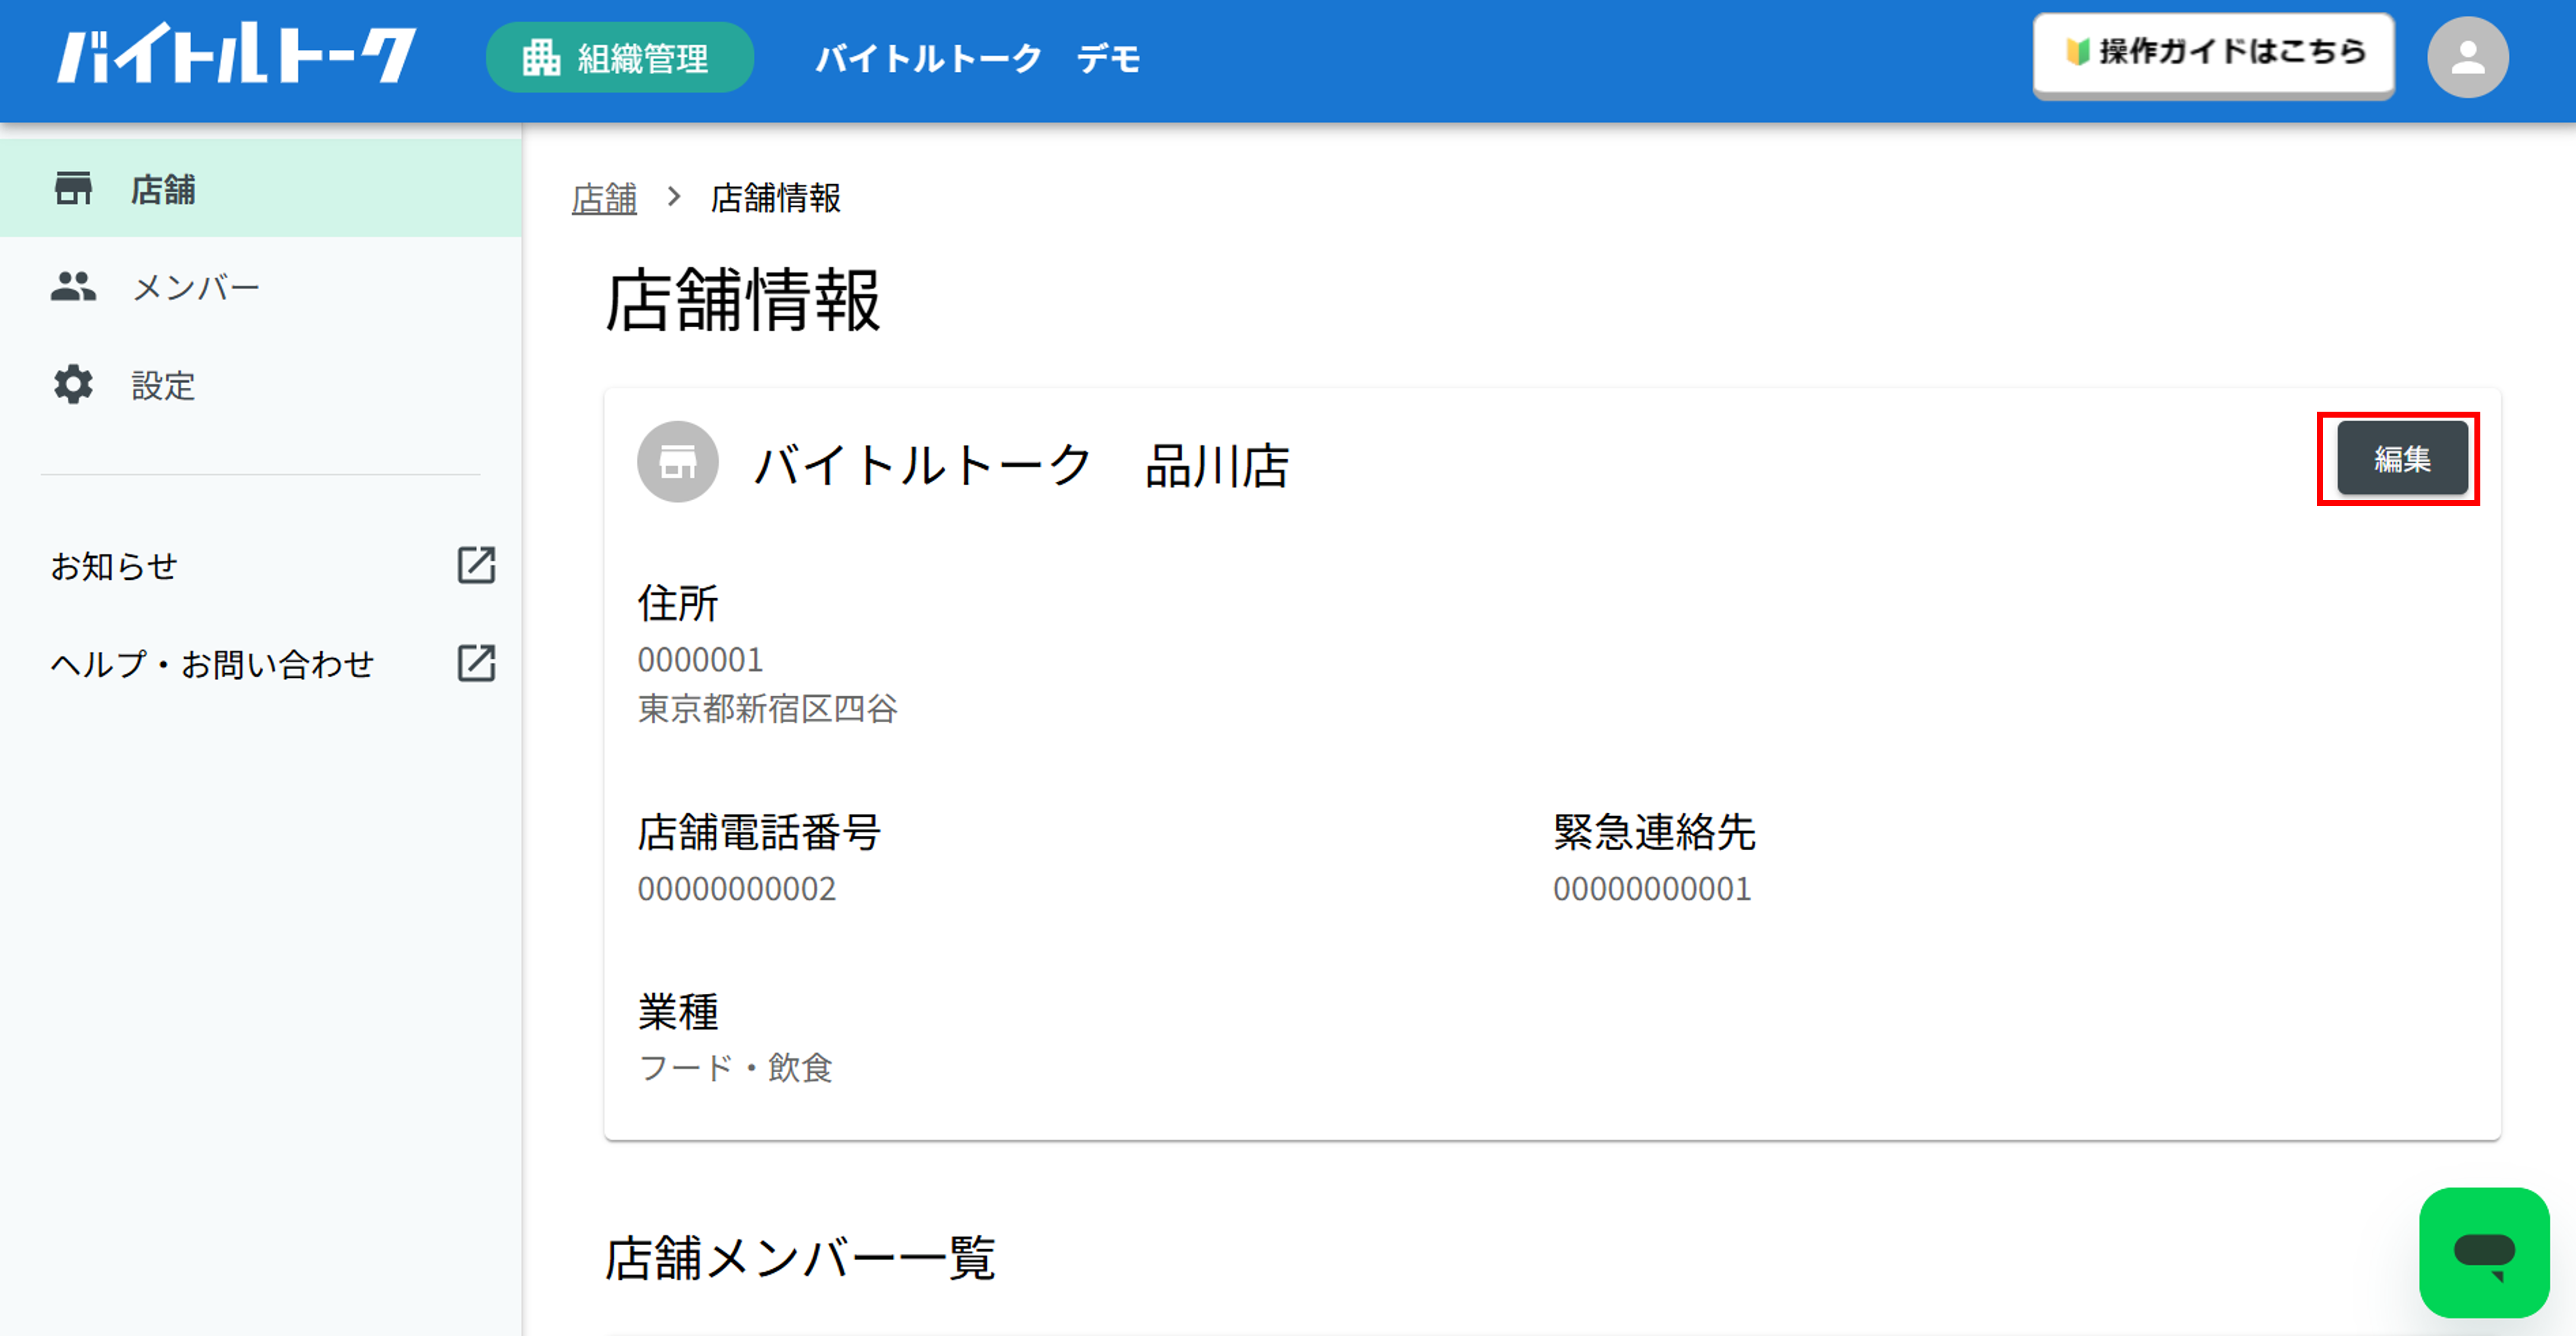Open the 組織管理 organization button
Image resolution: width=2576 pixels, height=1336 pixels.
[x=620, y=58]
